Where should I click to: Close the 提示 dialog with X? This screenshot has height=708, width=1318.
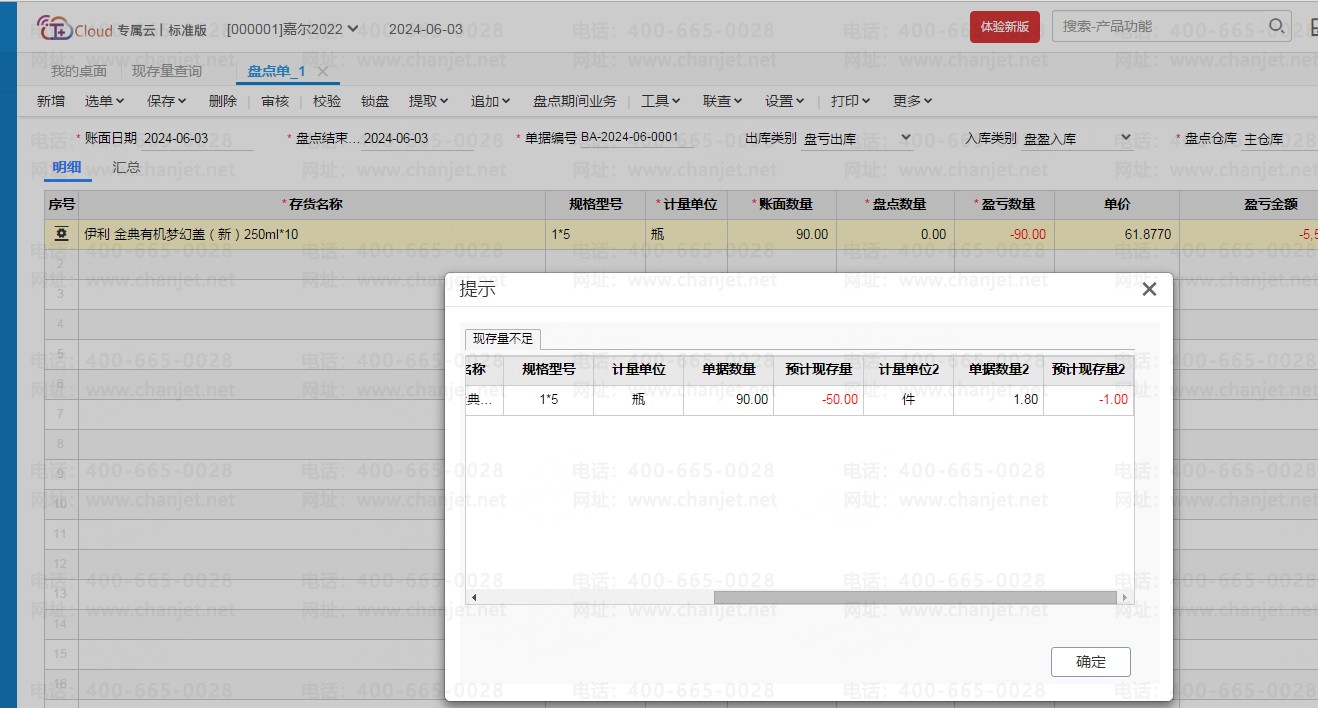[x=1149, y=289]
